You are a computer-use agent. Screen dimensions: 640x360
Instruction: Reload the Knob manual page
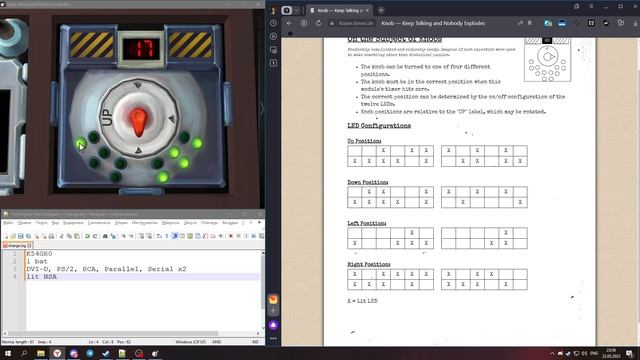[318, 23]
